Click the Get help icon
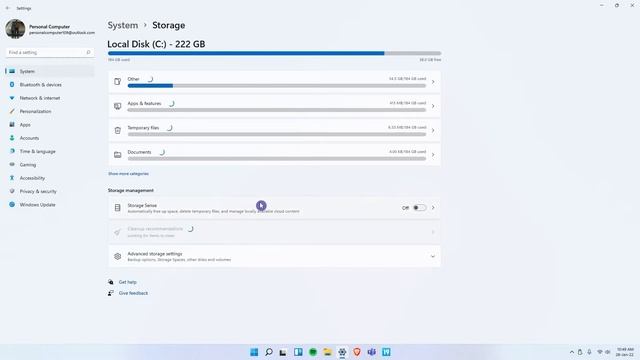640x360 pixels. [x=111, y=282]
